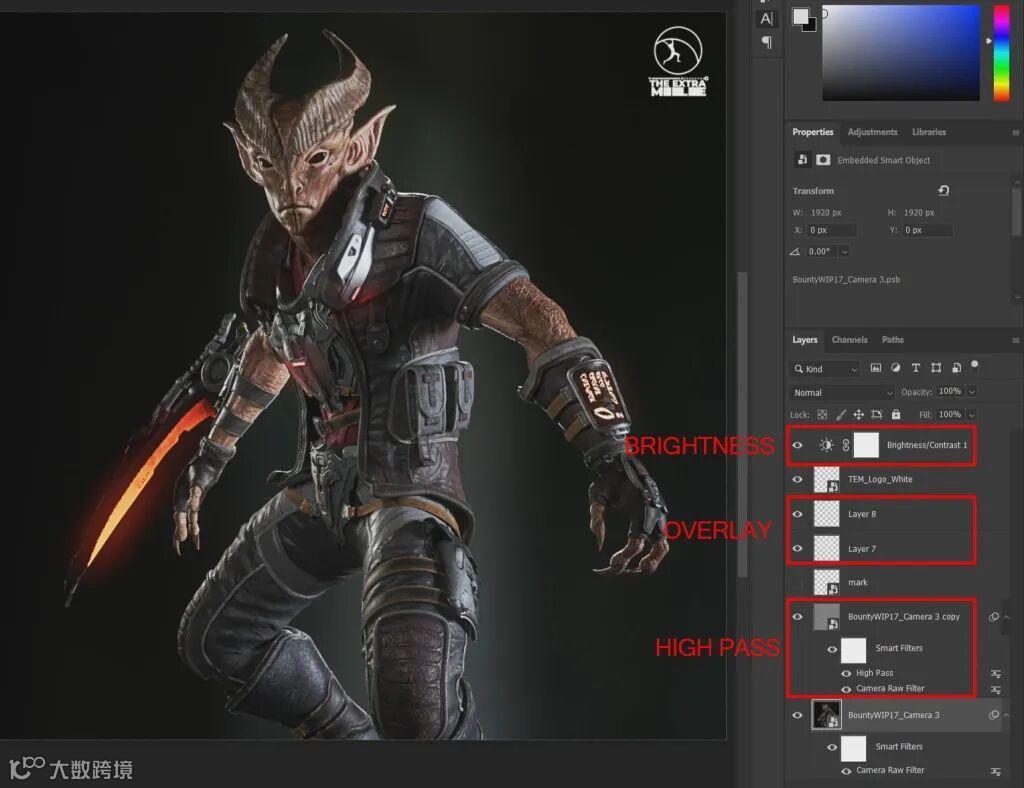Open blending options for High Pass filter
The height and width of the screenshot is (788, 1024).
click(x=995, y=673)
